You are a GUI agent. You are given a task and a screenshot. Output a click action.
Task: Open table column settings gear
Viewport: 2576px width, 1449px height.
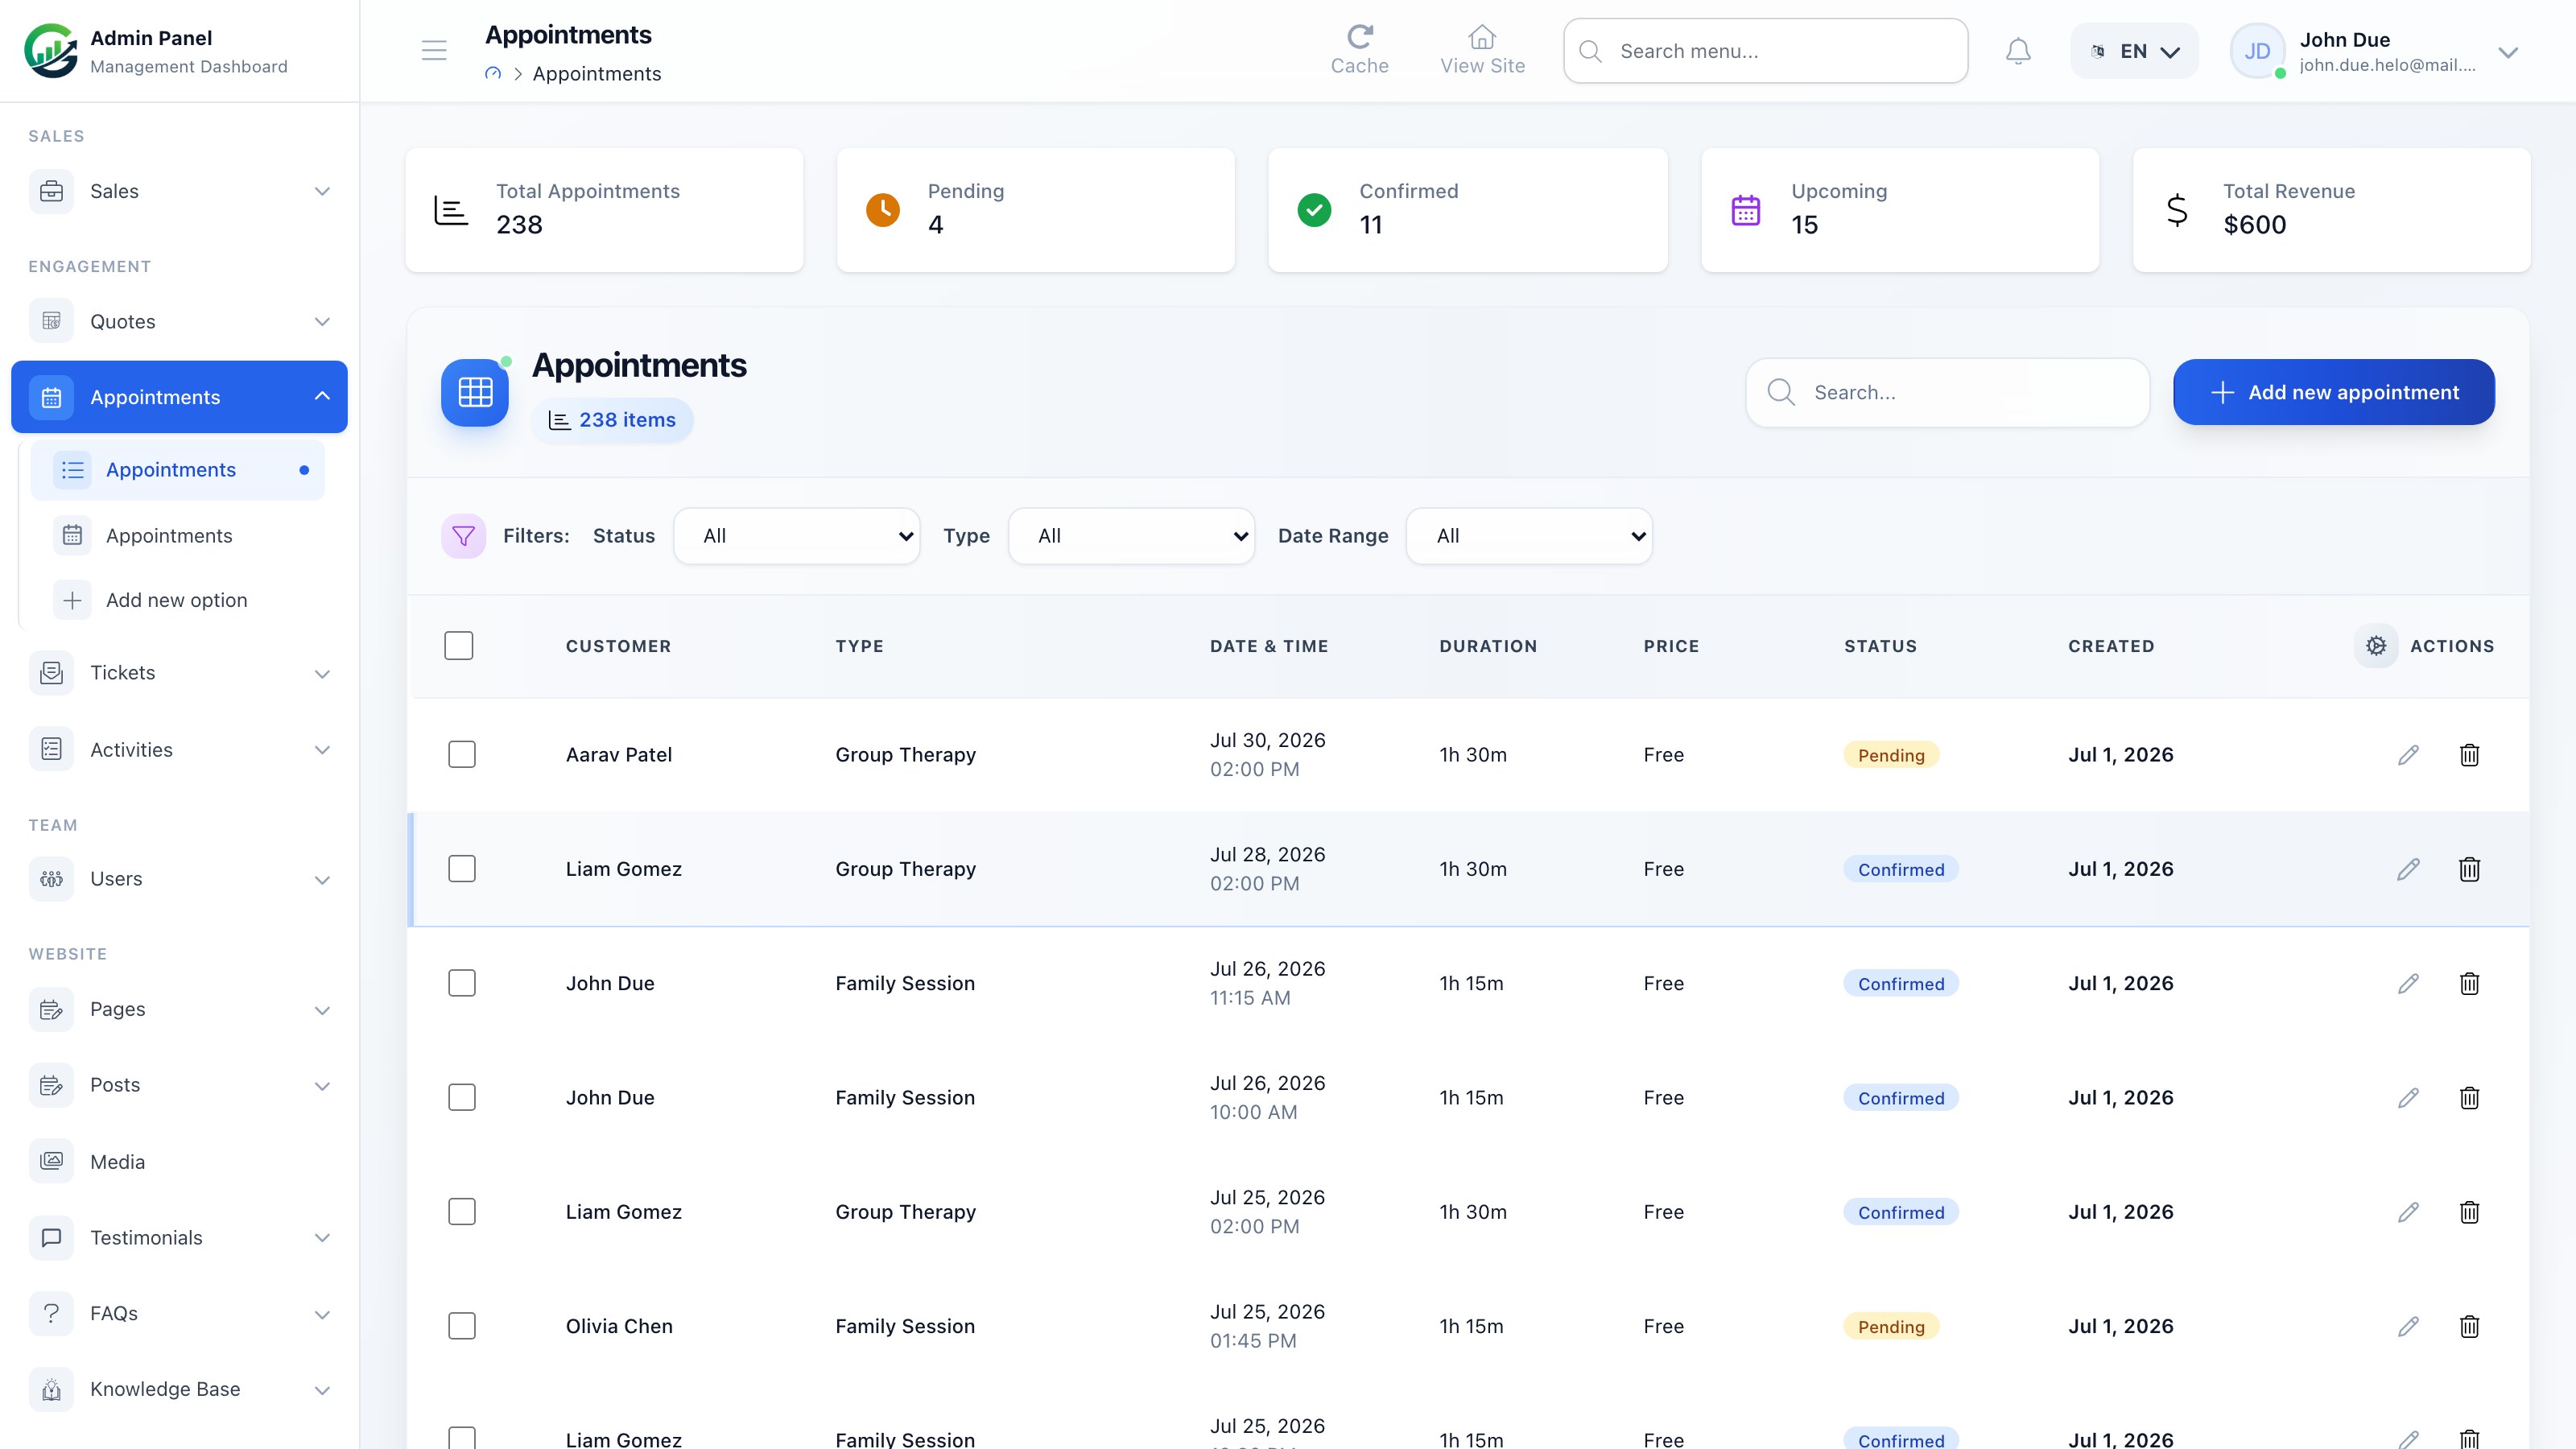[2376, 646]
